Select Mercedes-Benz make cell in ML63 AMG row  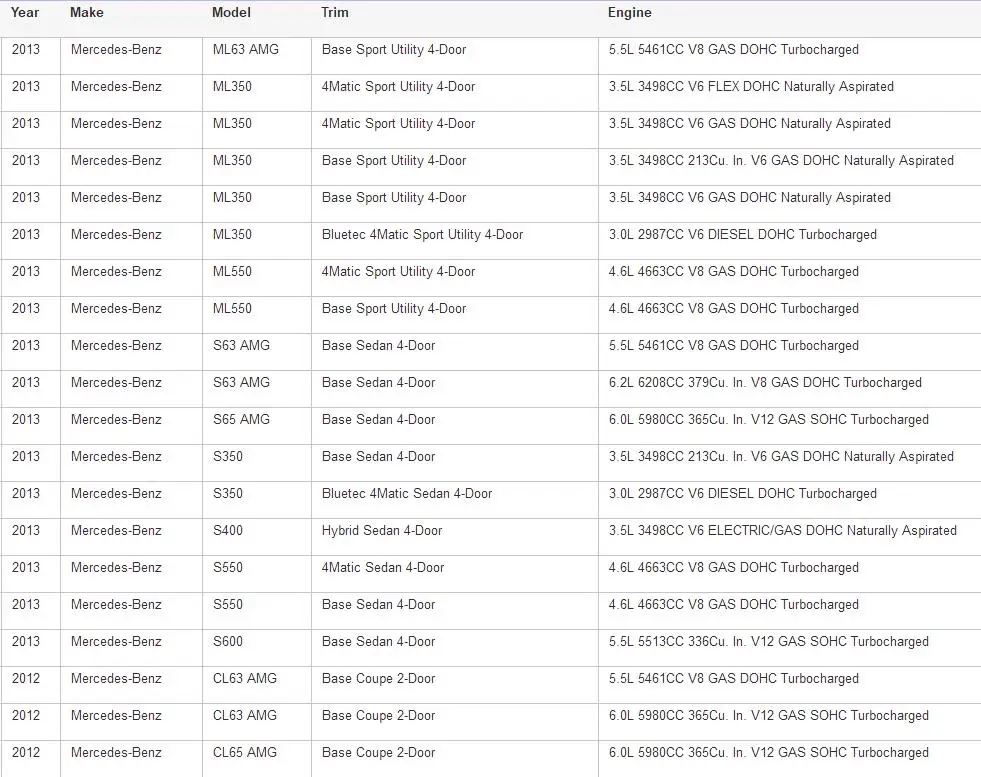coord(131,56)
